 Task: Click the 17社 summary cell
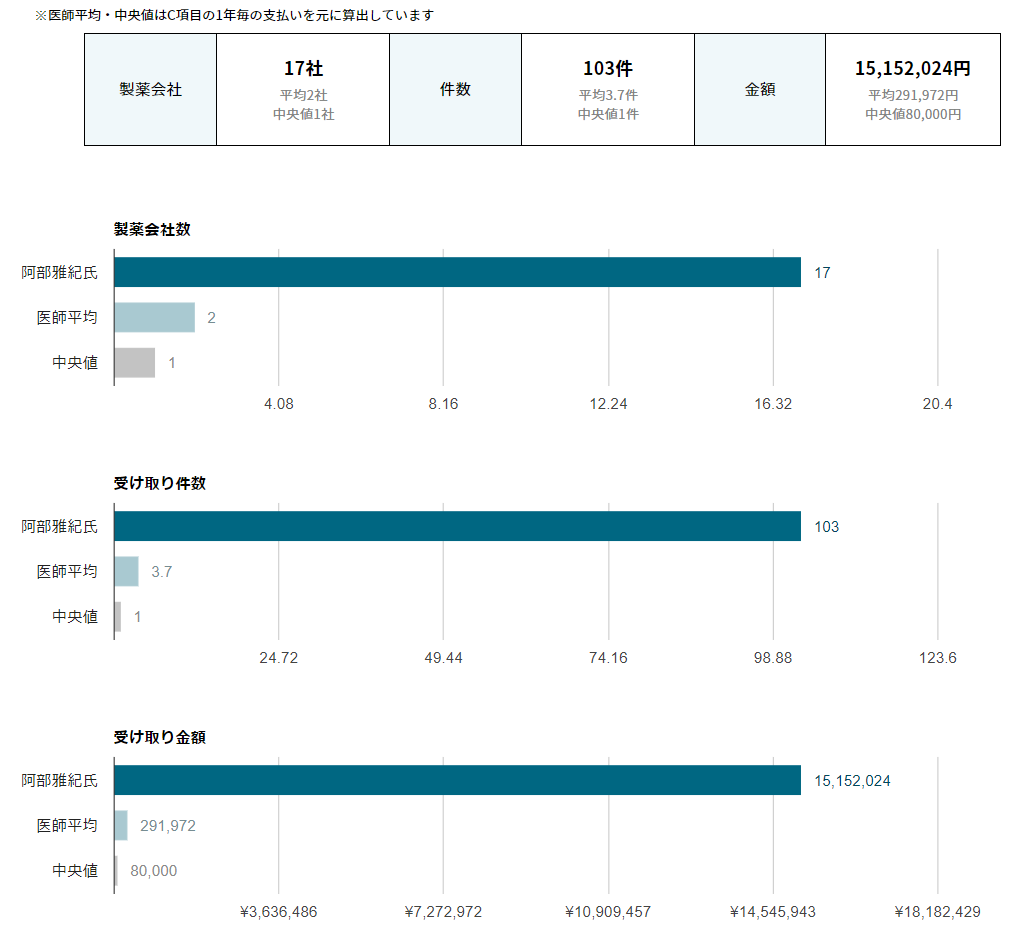point(303,90)
